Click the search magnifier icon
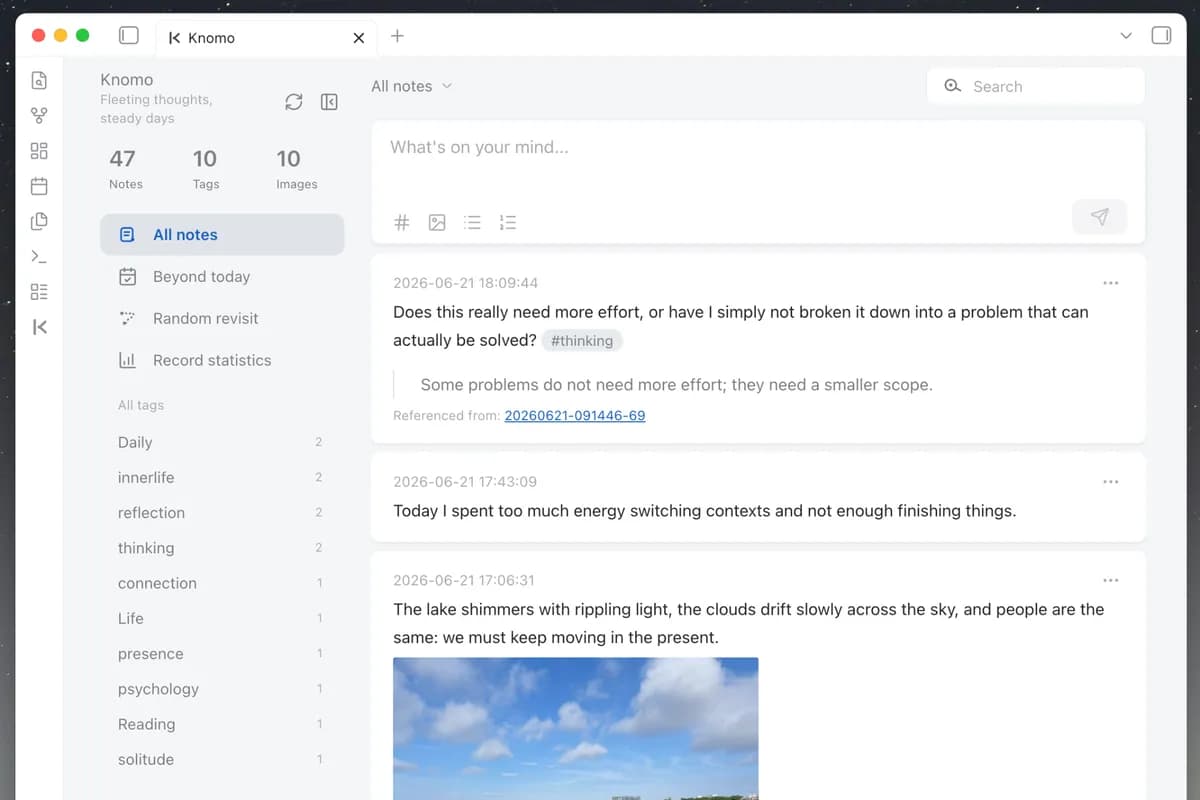The image size is (1200, 800). tap(953, 86)
